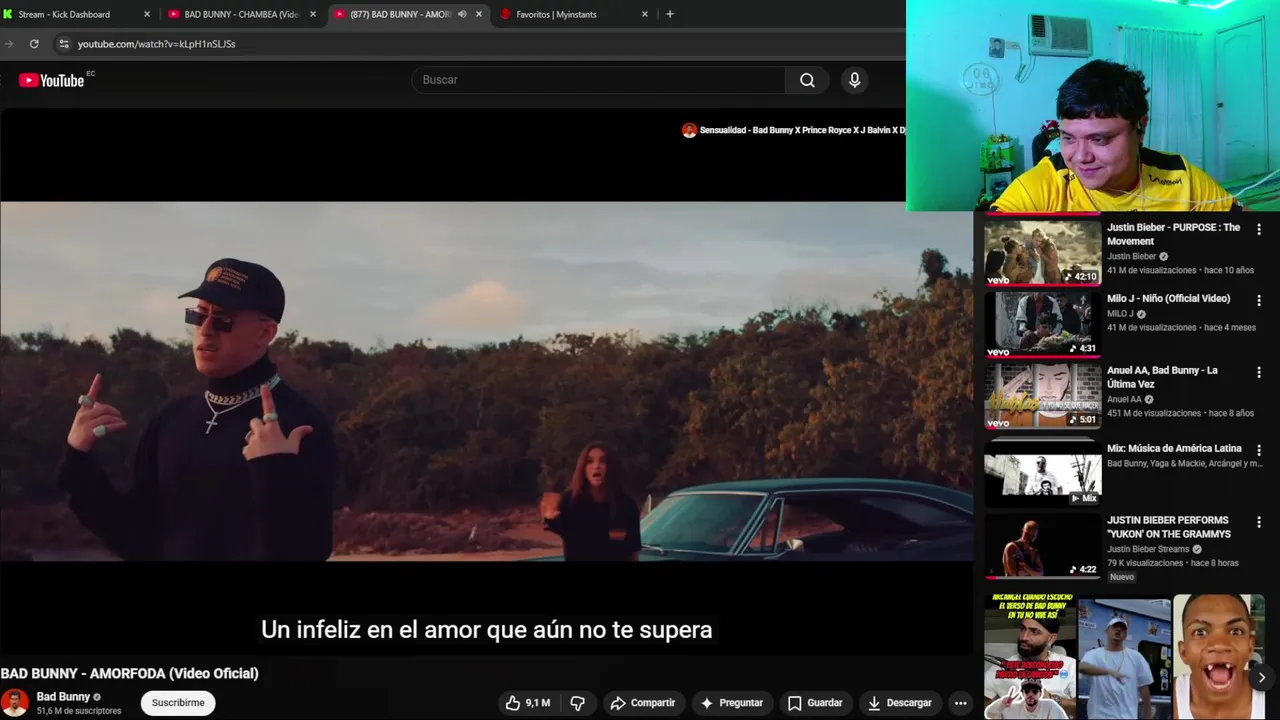Open short with man in white tank top
1280x720 pixels.
tap(1124, 659)
